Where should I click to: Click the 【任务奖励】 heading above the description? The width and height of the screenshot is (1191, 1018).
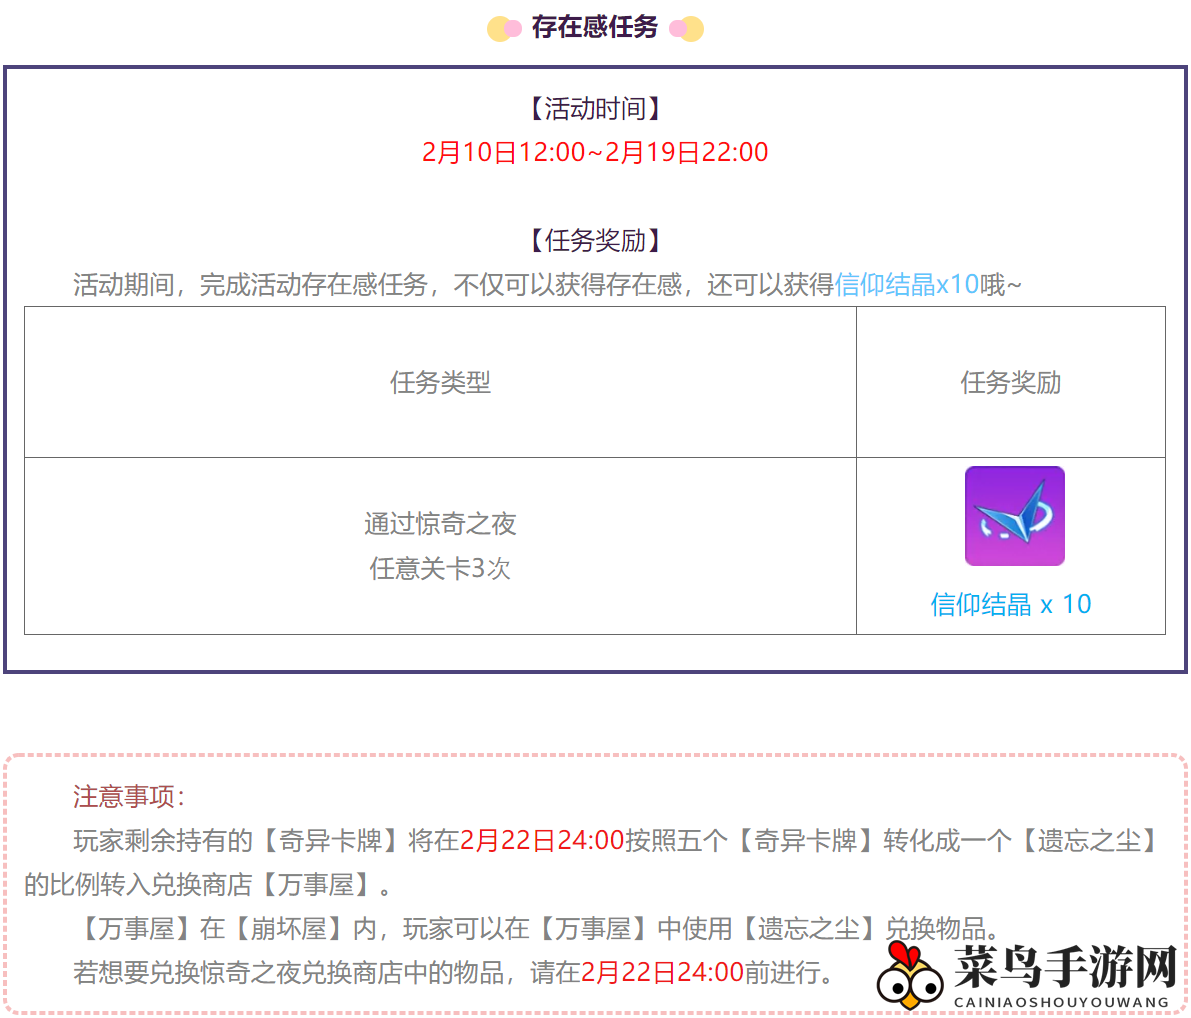595,241
